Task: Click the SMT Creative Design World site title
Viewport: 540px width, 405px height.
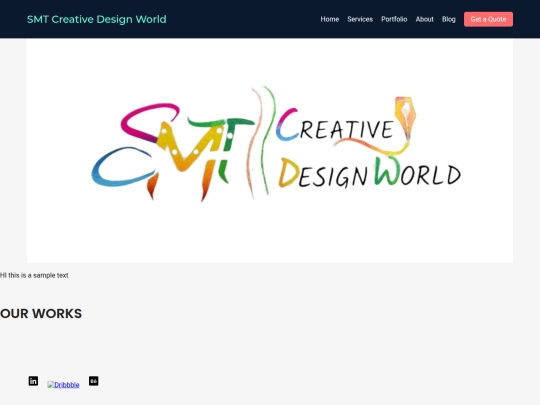Action: point(97,19)
